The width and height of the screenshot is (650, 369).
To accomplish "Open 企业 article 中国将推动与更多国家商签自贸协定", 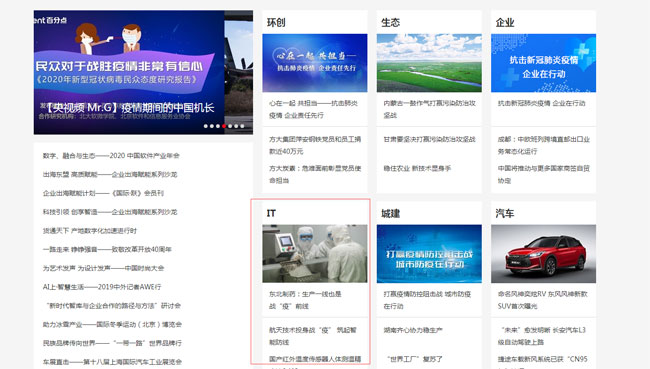I will click(x=544, y=174).
